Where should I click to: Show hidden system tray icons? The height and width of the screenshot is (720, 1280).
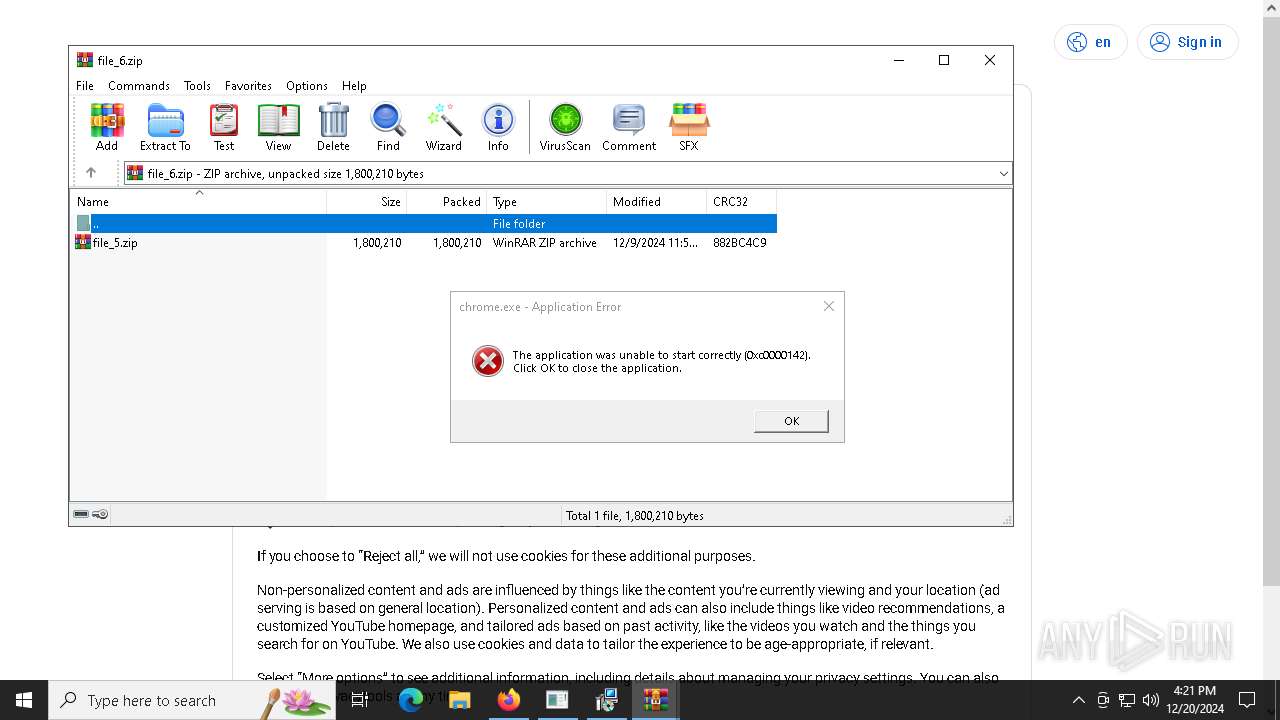(x=1079, y=700)
